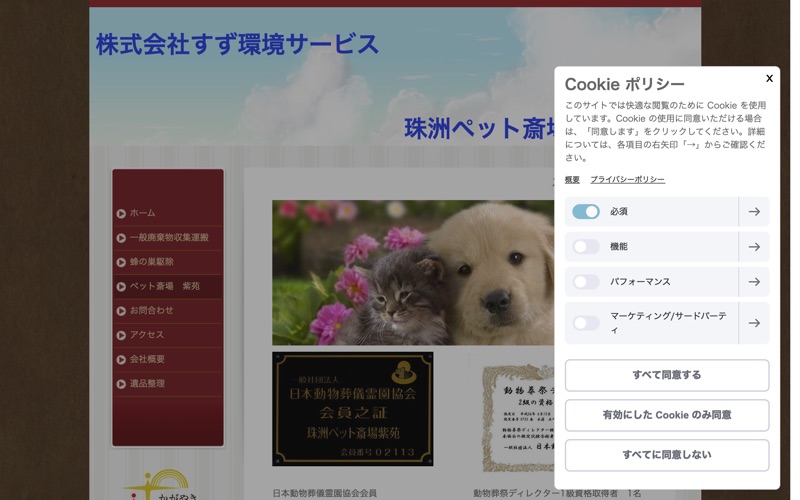
Task: Click 有効にした Cookie のみ同意 button
Action: click(x=667, y=415)
